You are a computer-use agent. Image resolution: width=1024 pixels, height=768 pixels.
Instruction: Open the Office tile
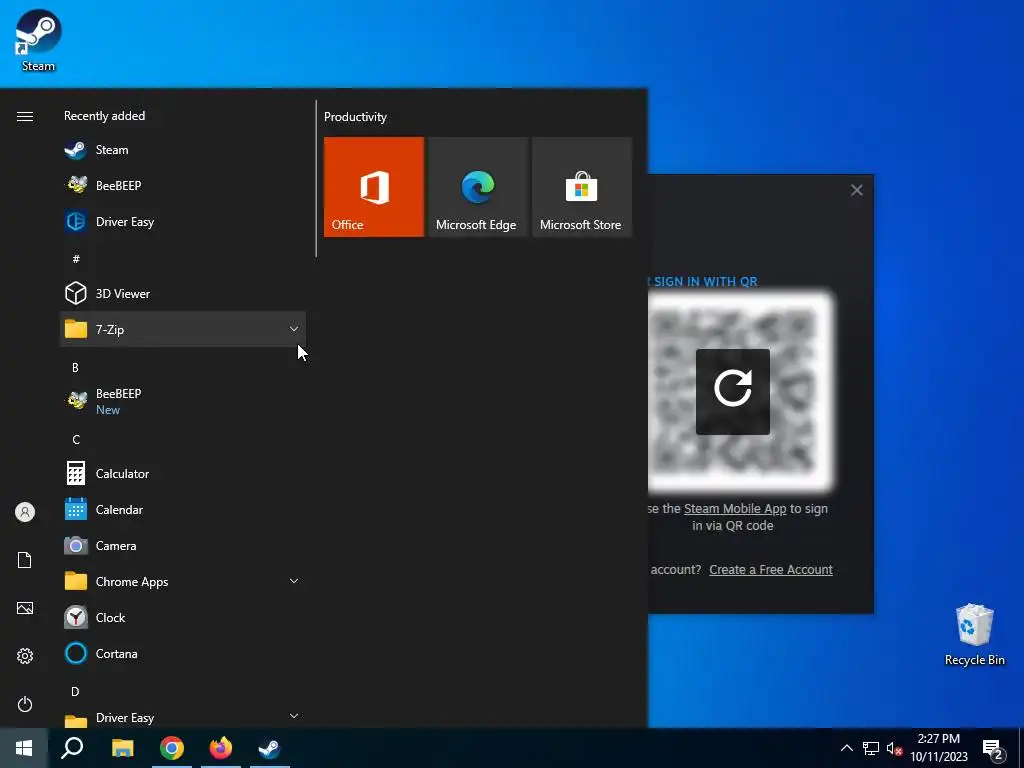coord(374,187)
